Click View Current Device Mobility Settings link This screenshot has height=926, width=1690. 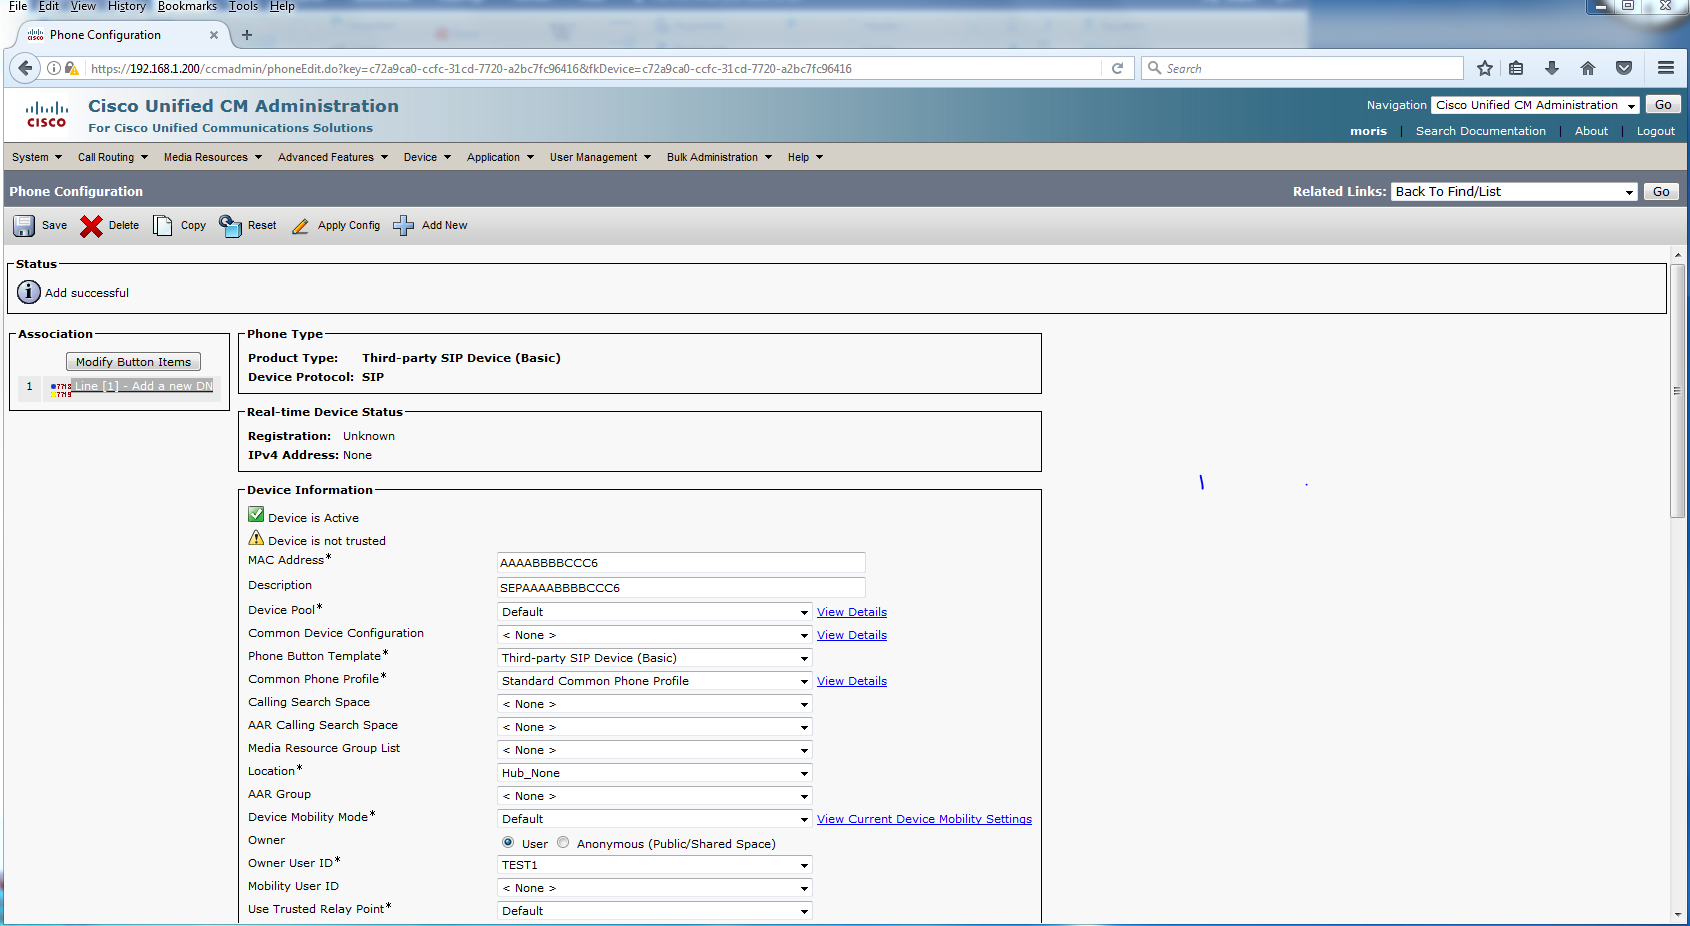coord(924,819)
